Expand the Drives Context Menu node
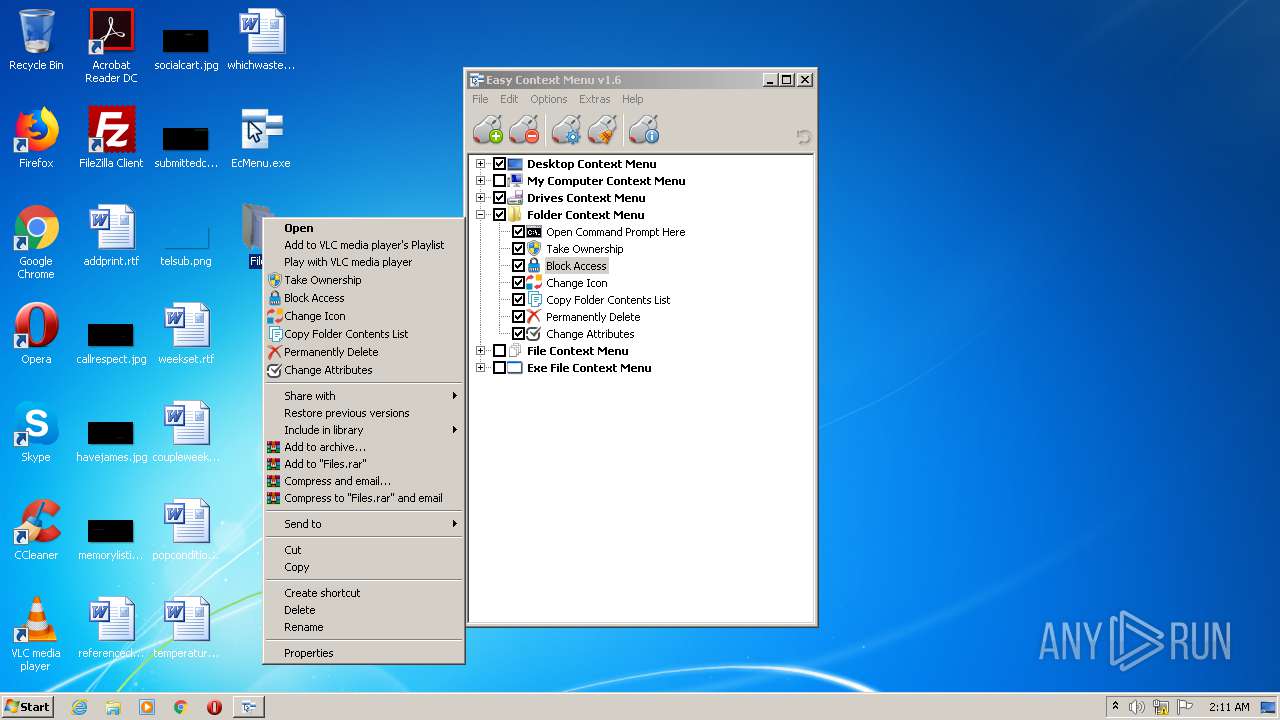 pos(481,198)
